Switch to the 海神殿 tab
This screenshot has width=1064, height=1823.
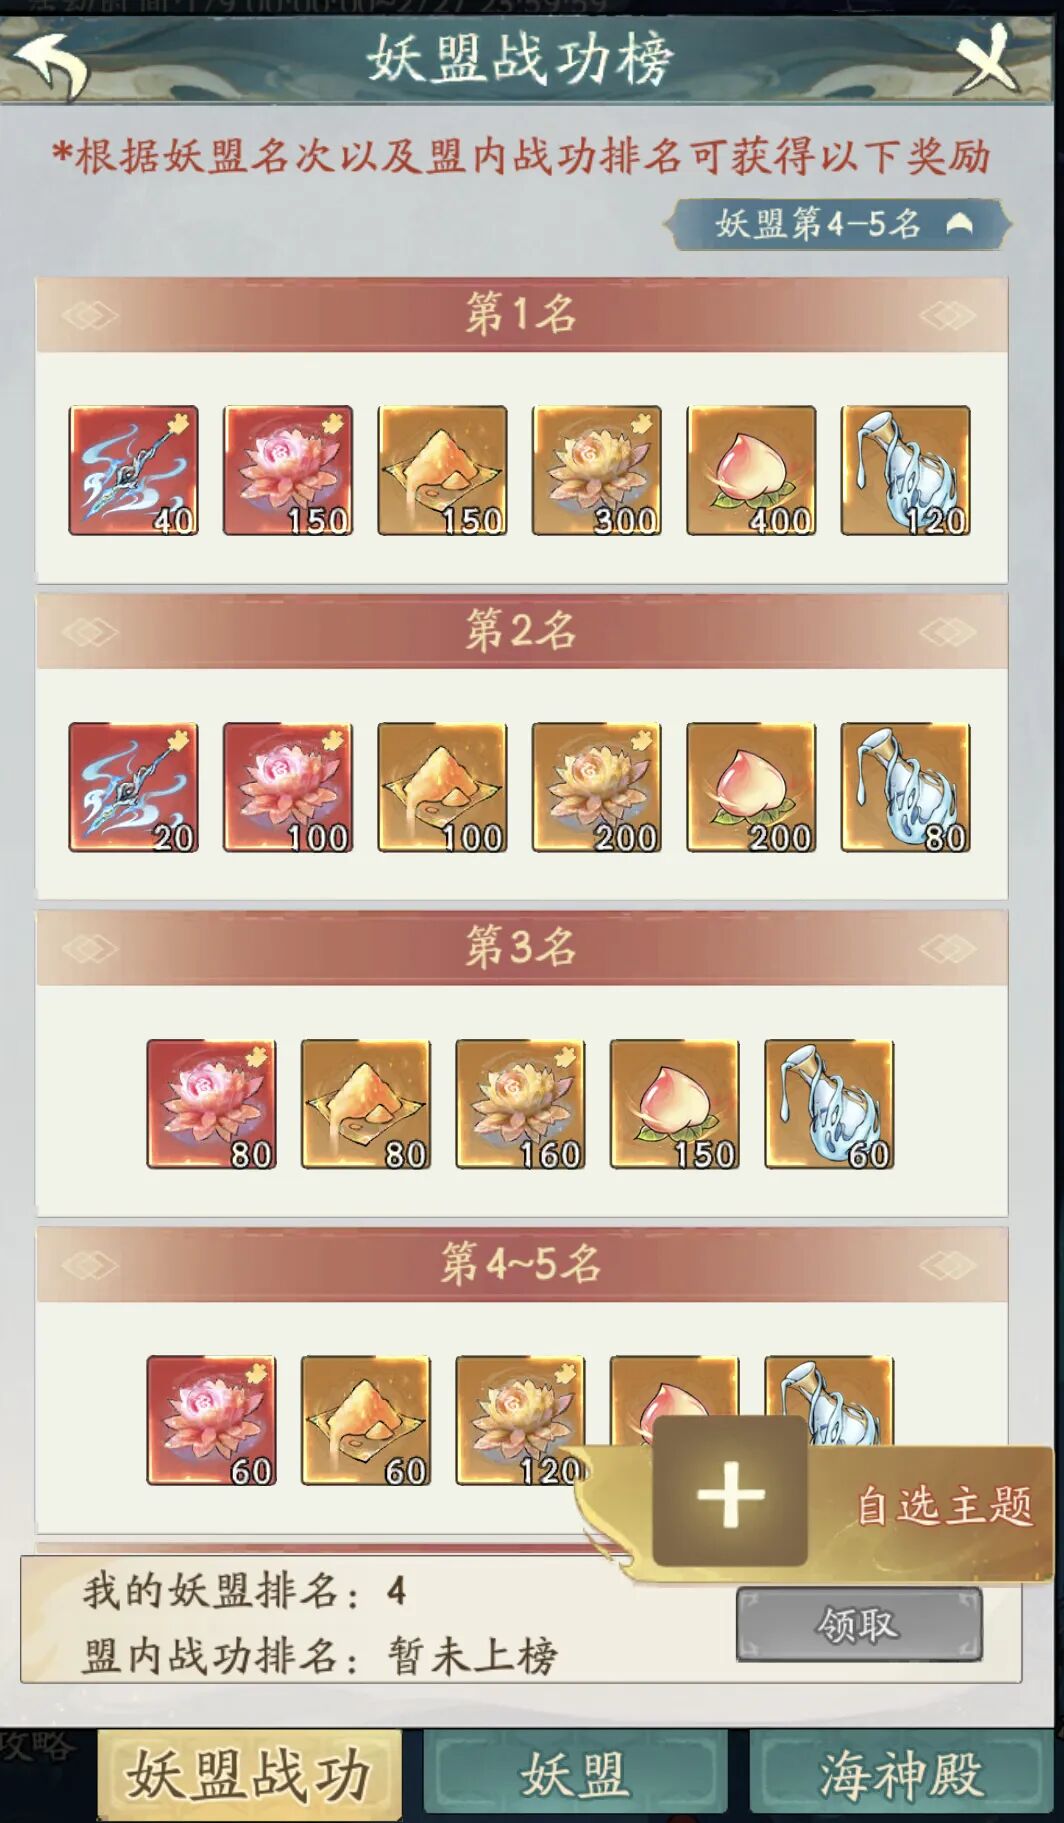(x=901, y=1773)
